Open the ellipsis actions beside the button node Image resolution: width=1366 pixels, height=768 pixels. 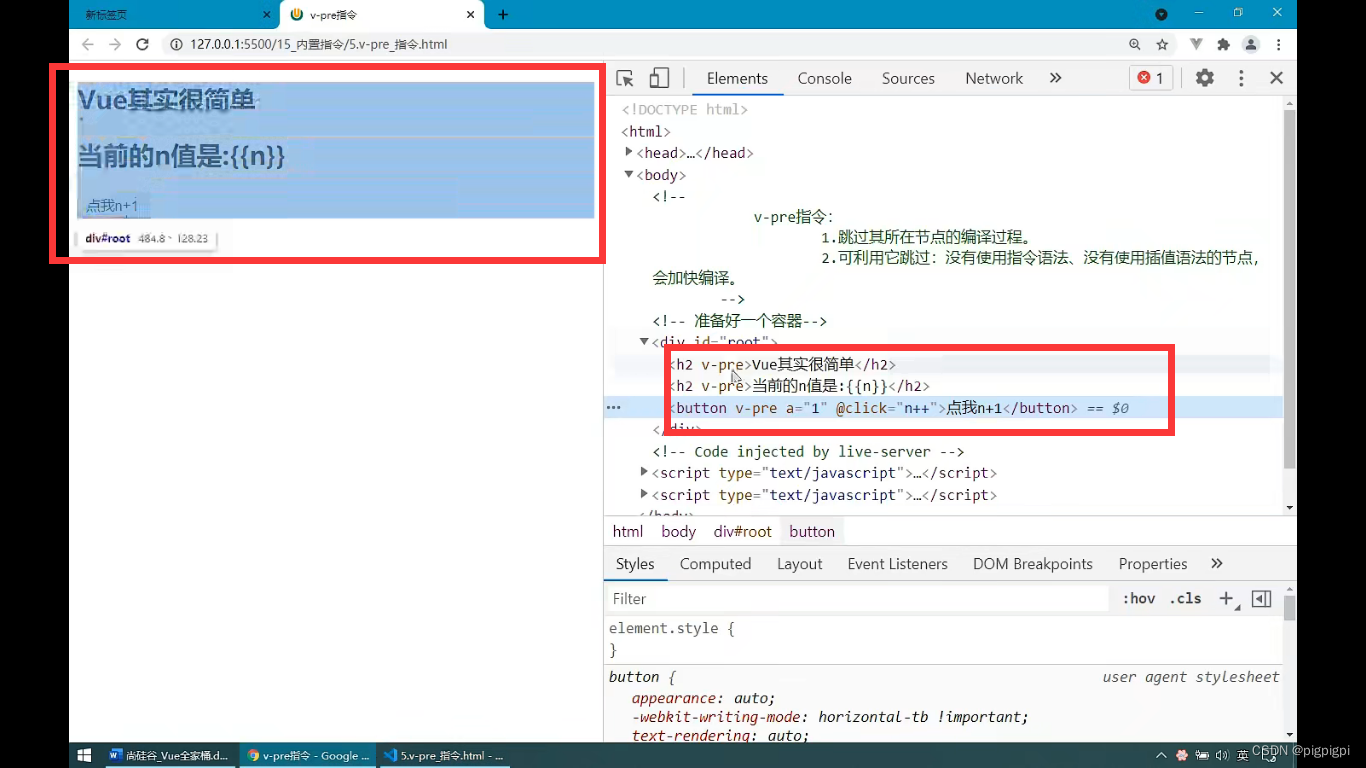pyautogui.click(x=613, y=408)
